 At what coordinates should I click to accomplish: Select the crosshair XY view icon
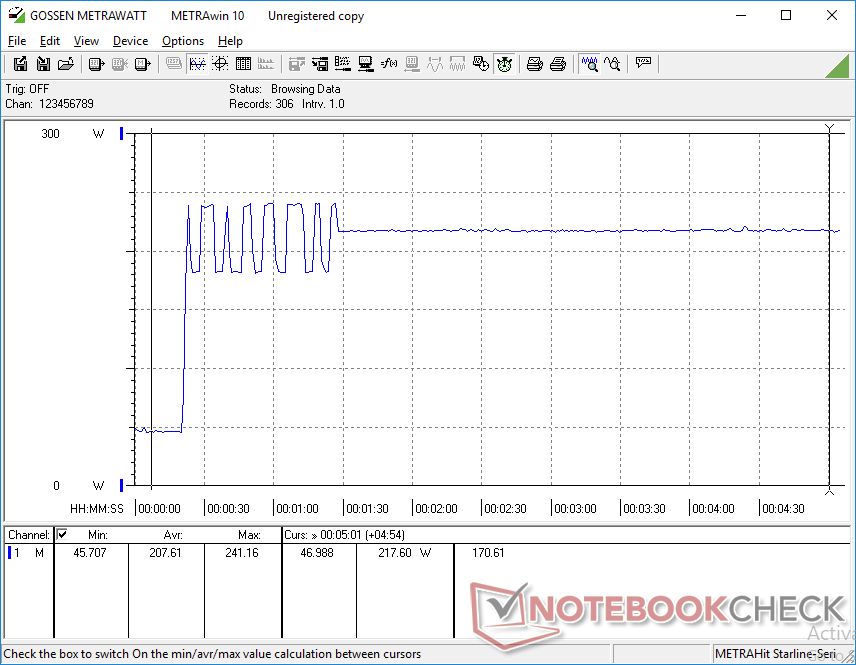220,64
